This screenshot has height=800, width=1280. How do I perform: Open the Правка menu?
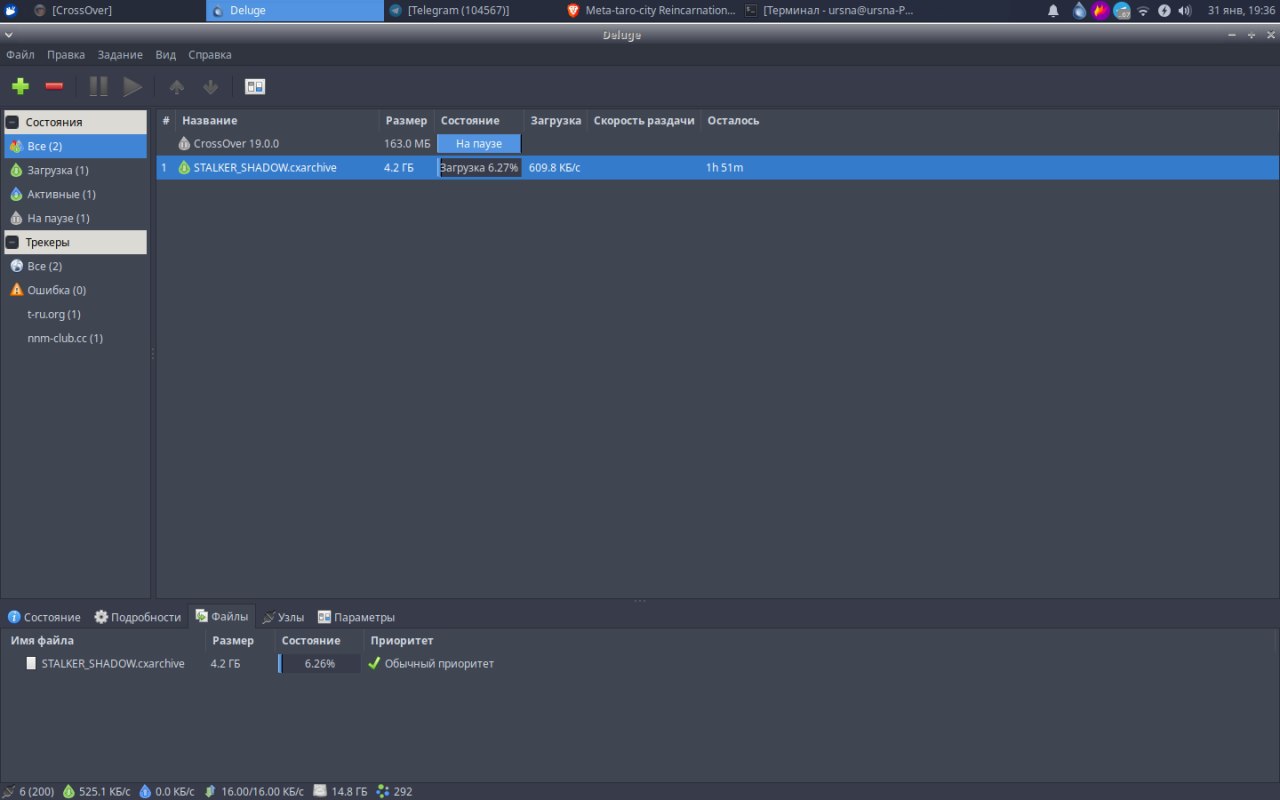click(x=66, y=55)
